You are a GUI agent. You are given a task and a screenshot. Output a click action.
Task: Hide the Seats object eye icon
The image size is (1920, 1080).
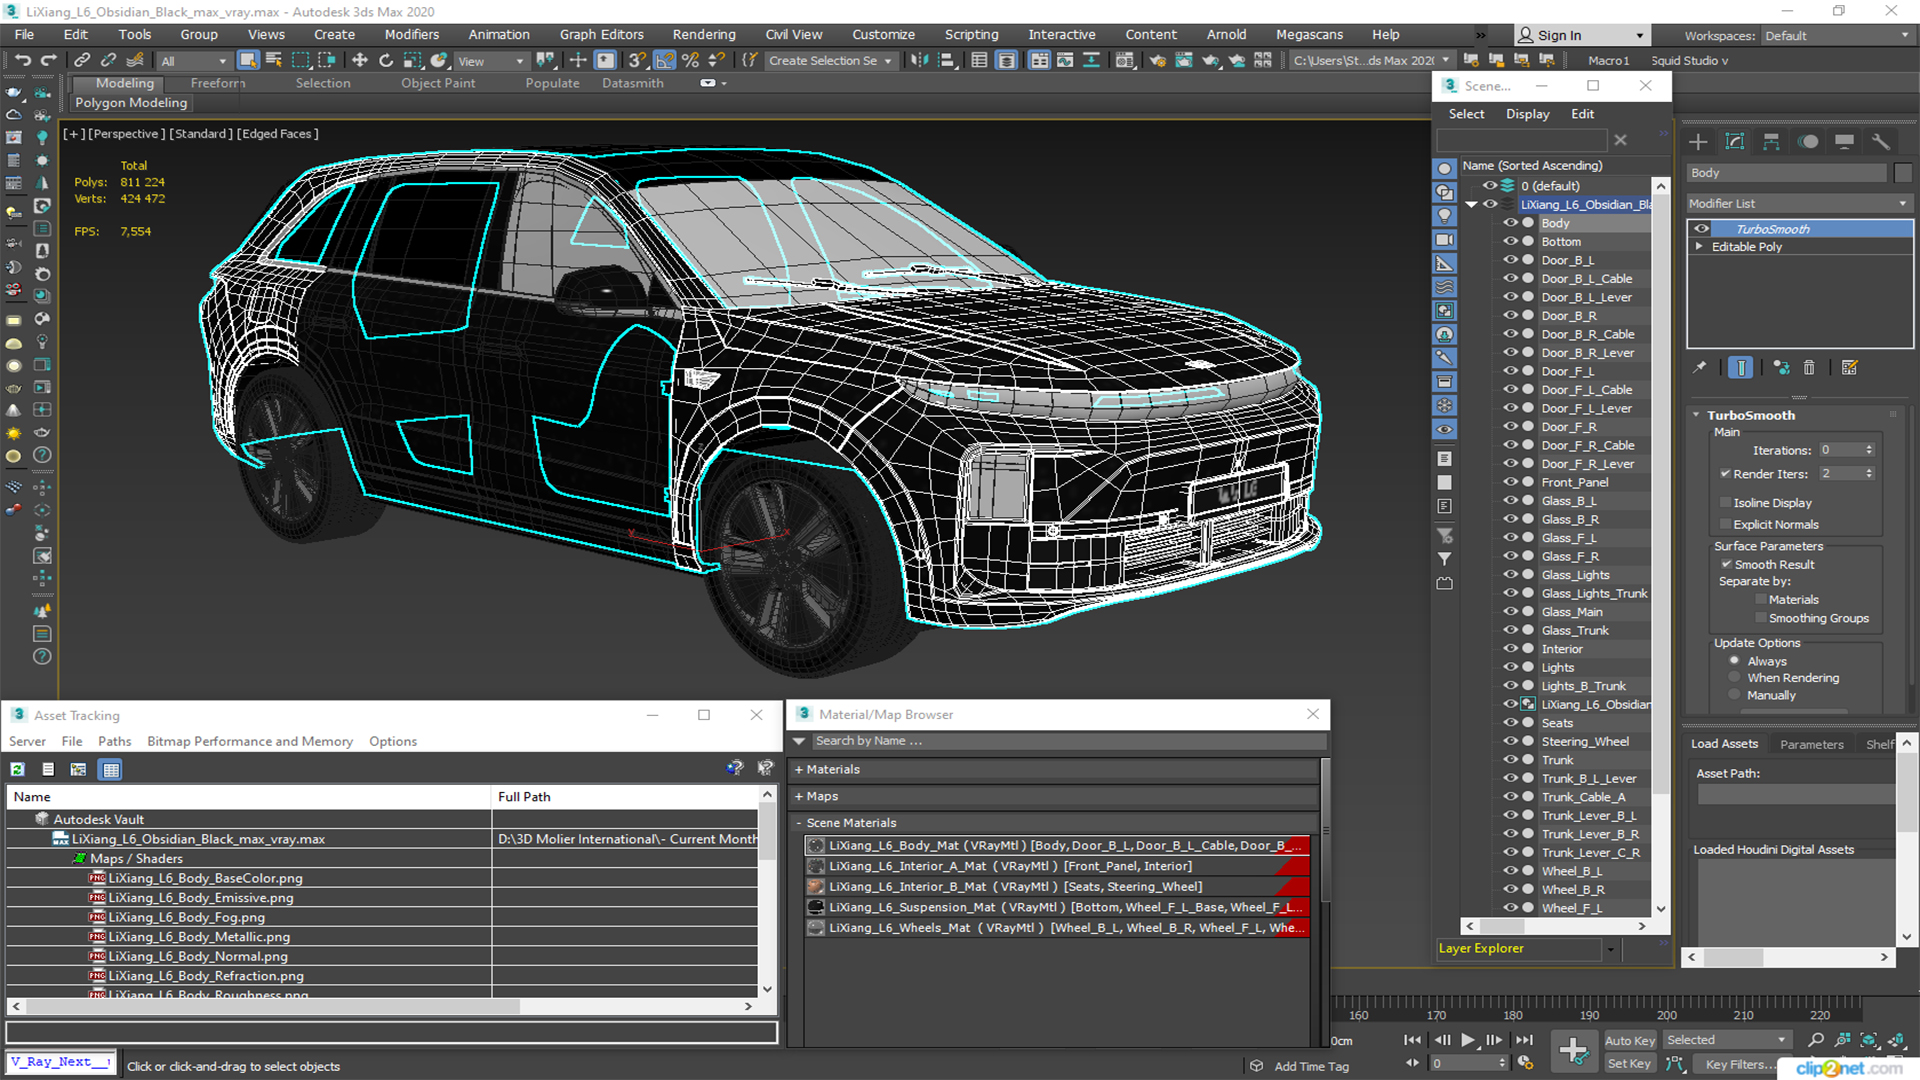[x=1510, y=723]
